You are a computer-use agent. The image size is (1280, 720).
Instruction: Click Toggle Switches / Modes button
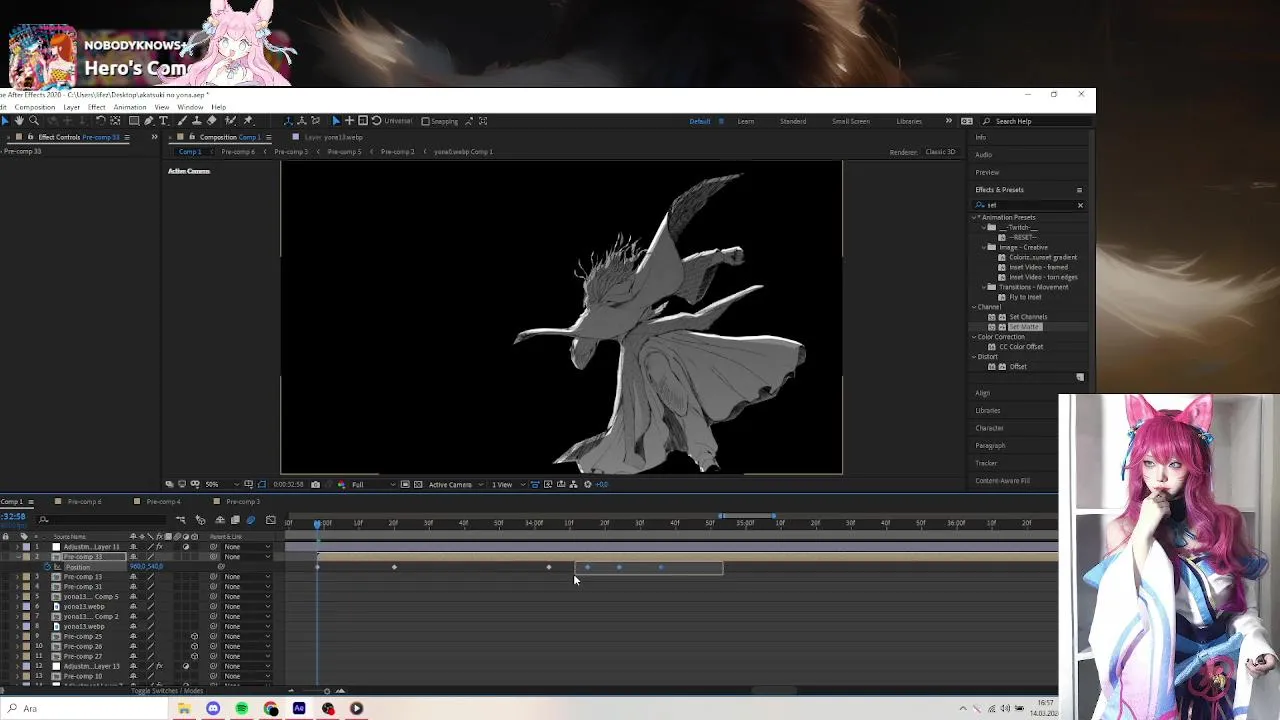tap(166, 691)
